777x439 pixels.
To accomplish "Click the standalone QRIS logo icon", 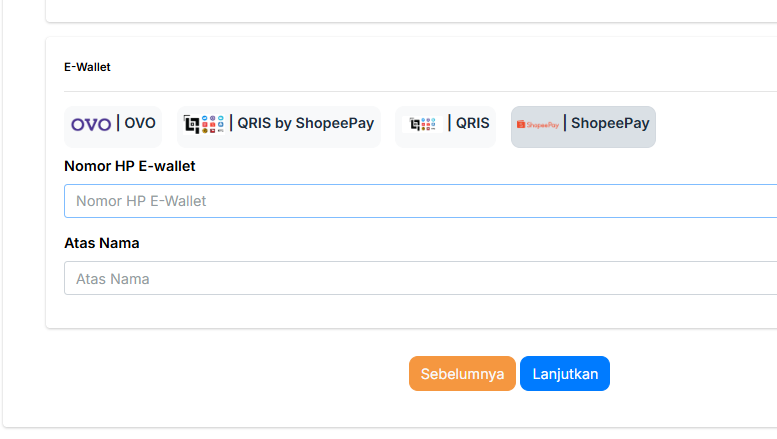I will (x=421, y=124).
